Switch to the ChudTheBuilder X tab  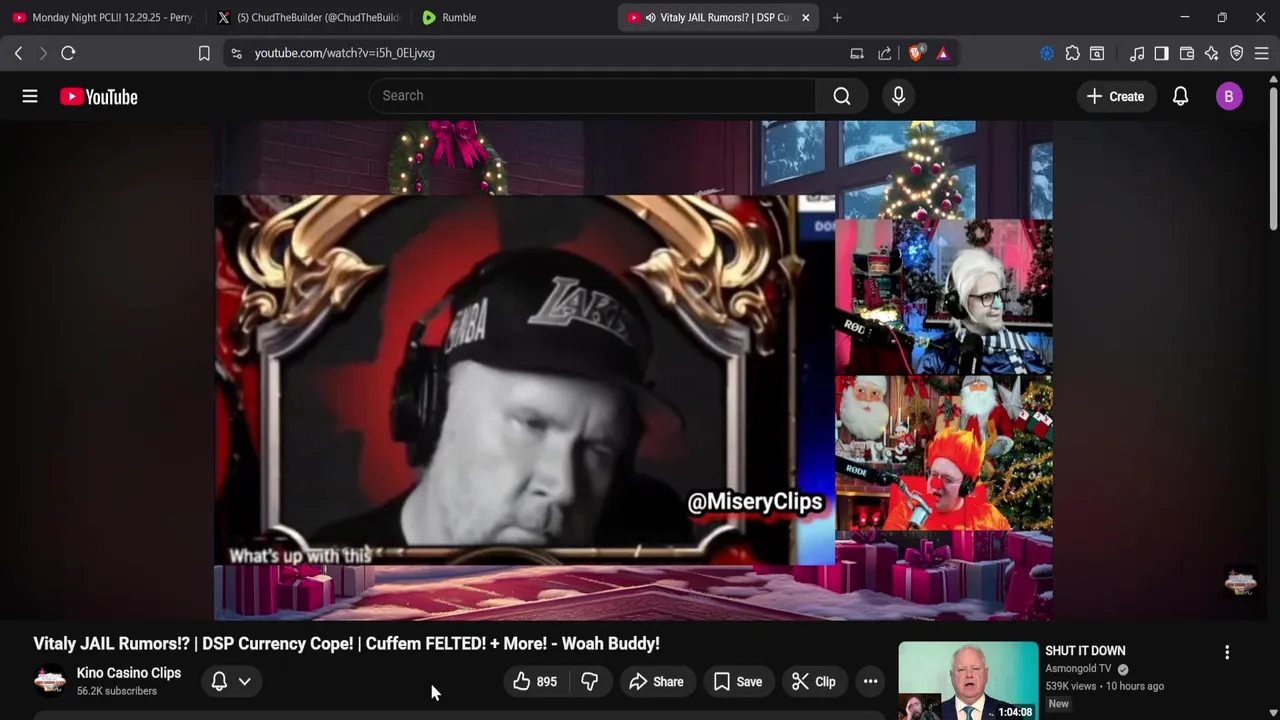tap(309, 17)
